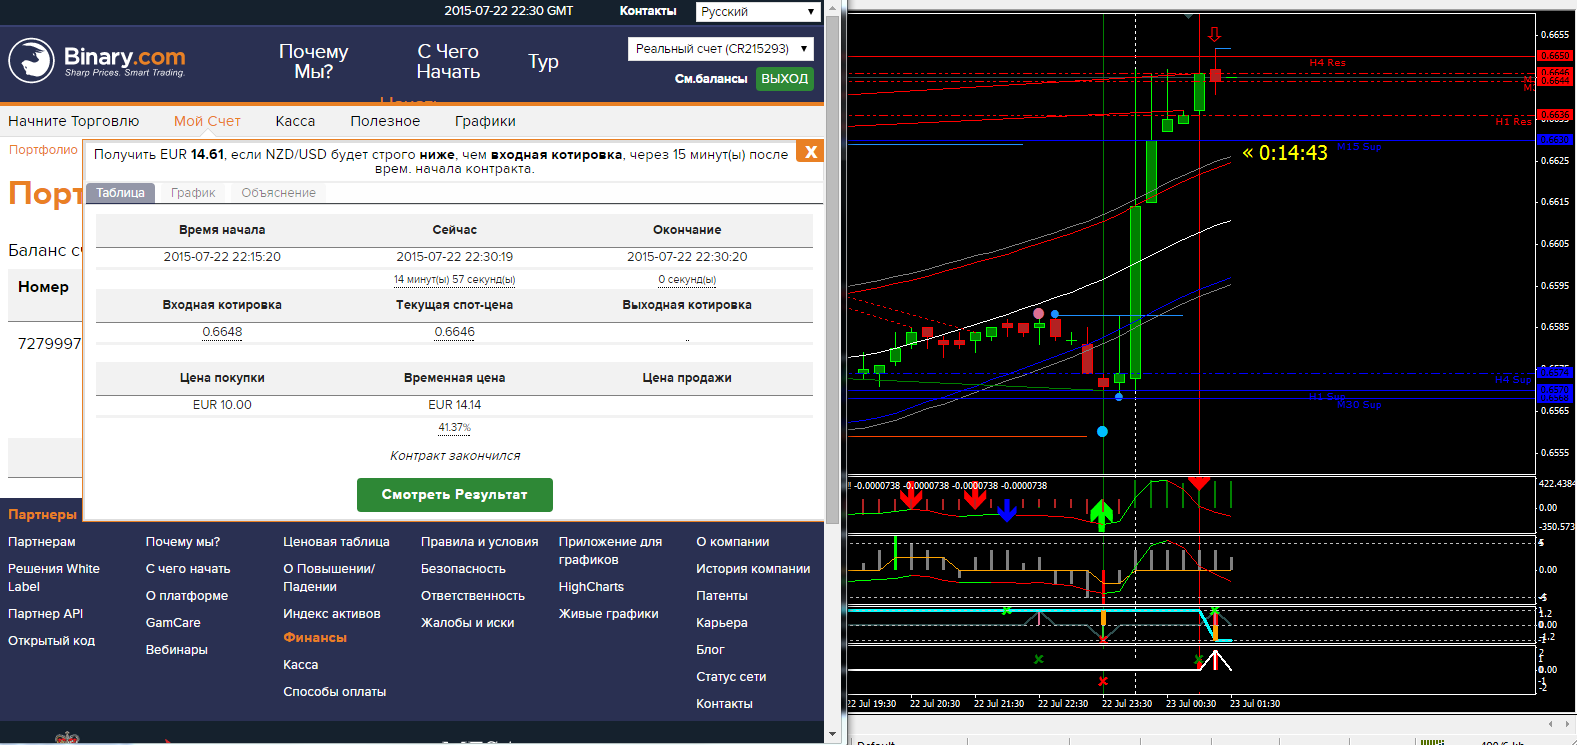1577x745 pixels.
Task: Switch to the Объяснение tab
Action: coord(278,193)
